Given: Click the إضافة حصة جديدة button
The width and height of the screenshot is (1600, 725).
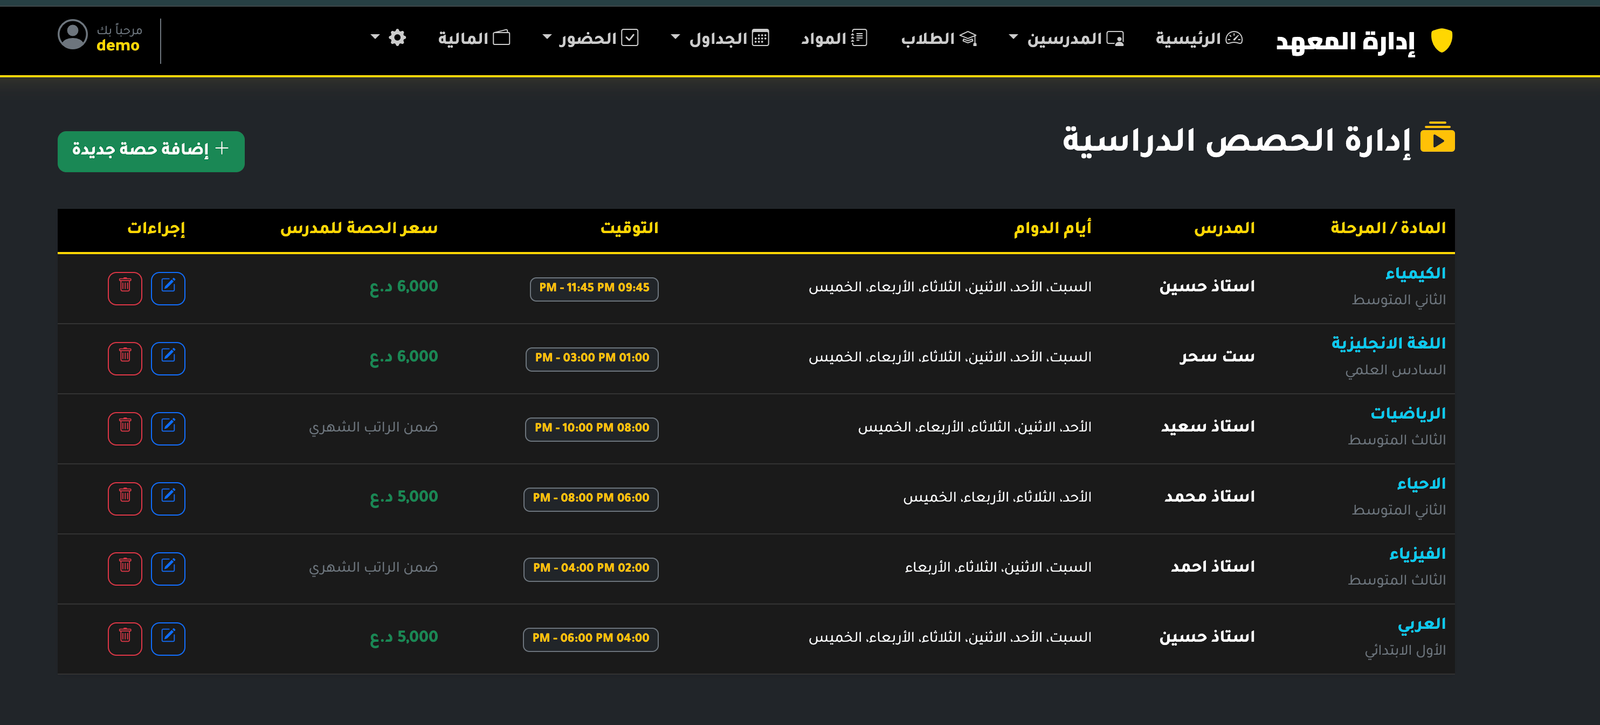Looking at the screenshot, I should click(151, 151).
